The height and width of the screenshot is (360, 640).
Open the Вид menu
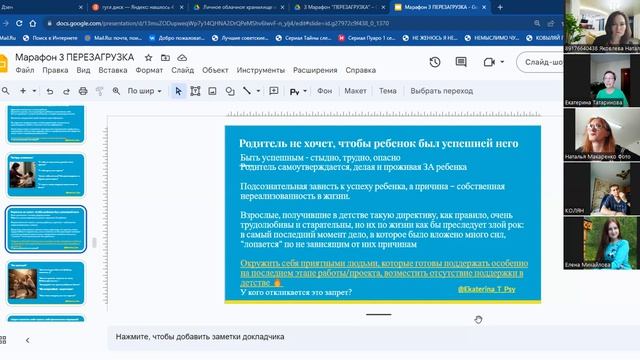[x=83, y=70]
